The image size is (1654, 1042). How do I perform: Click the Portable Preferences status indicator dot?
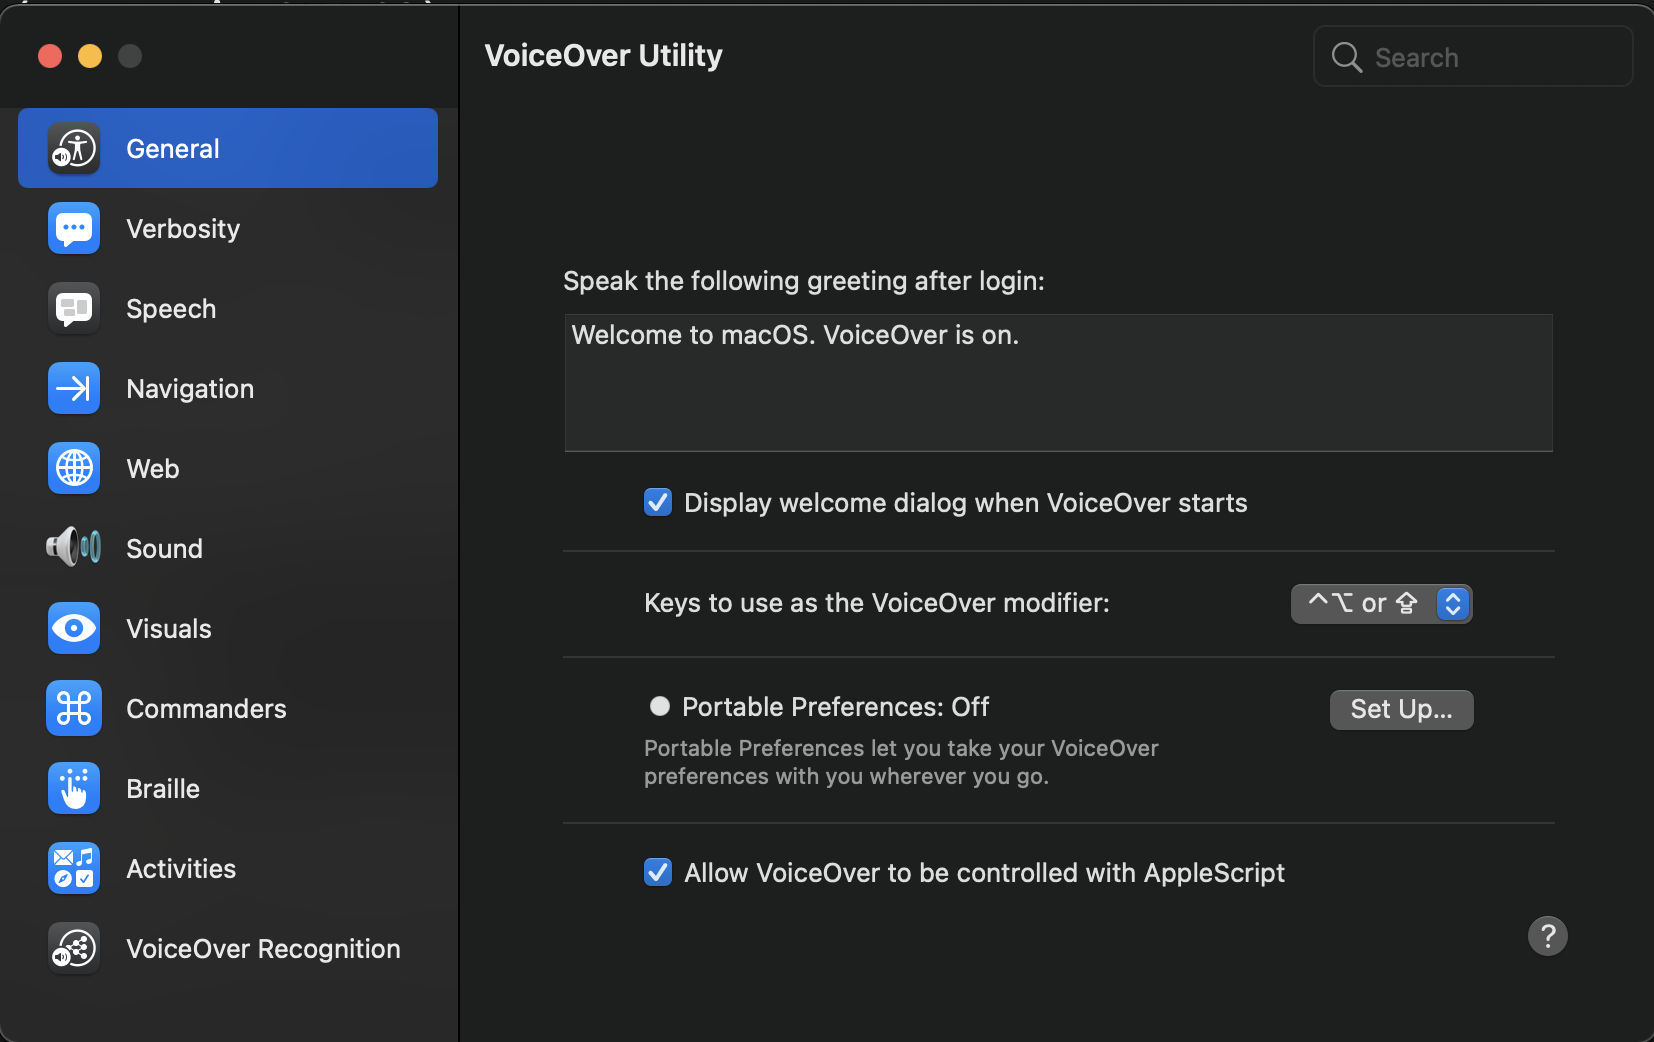pos(660,706)
